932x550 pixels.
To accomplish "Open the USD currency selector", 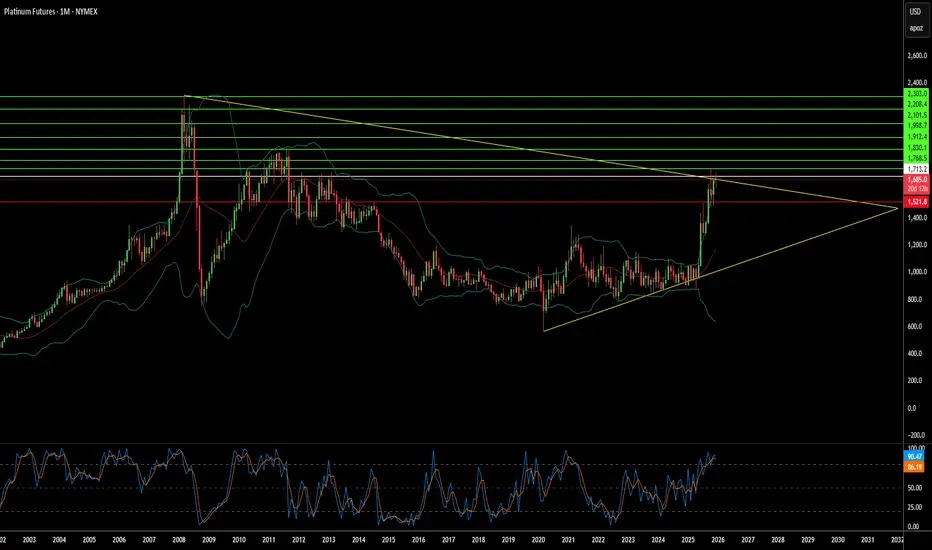I will tap(915, 12).
